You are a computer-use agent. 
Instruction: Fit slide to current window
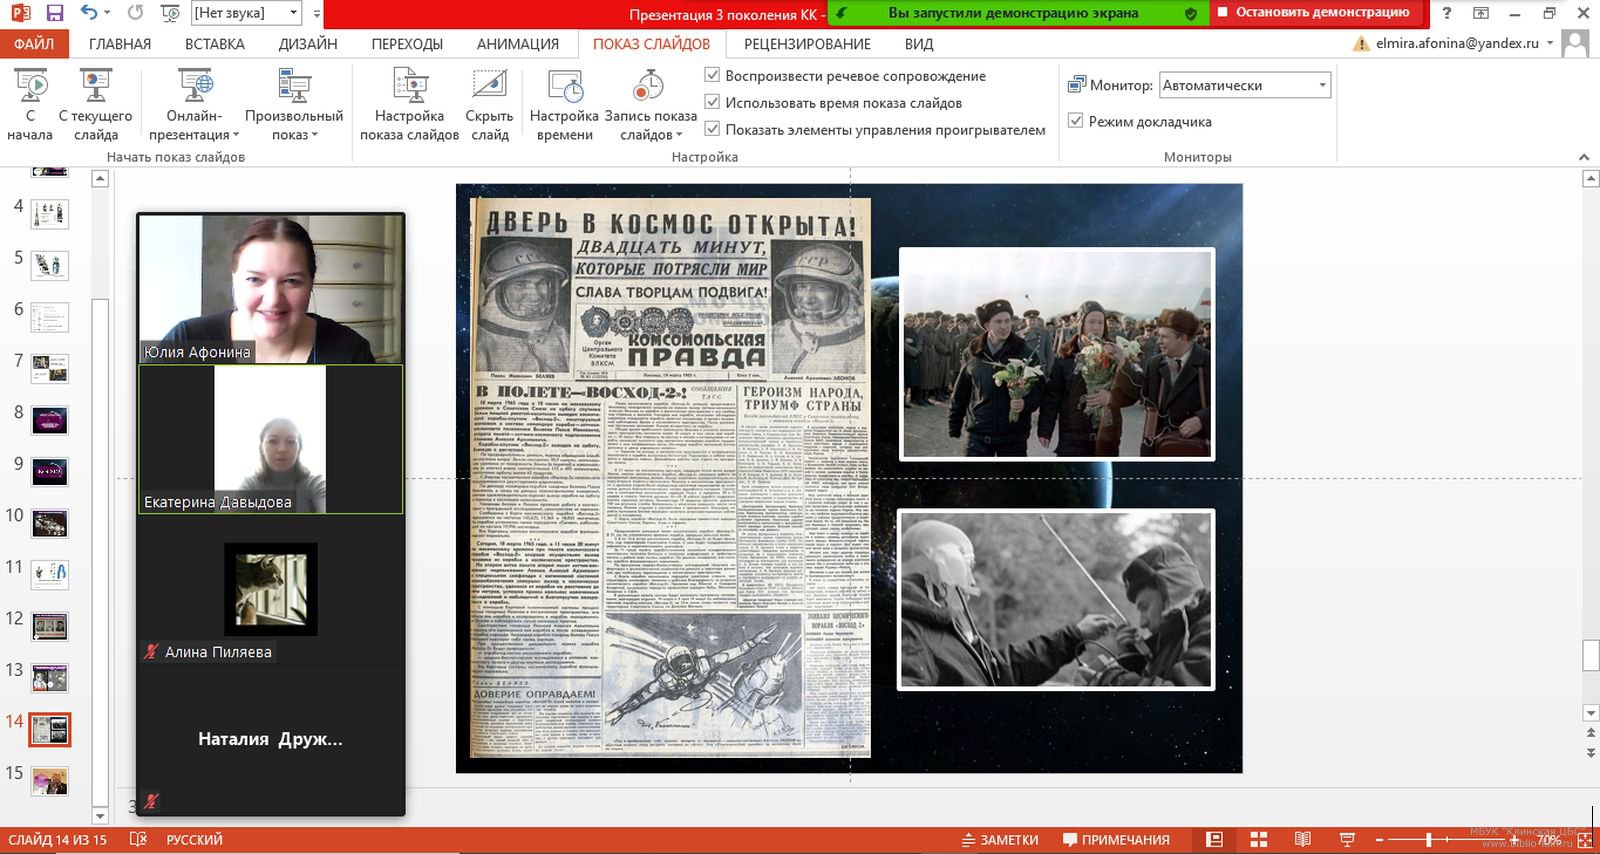1584,840
